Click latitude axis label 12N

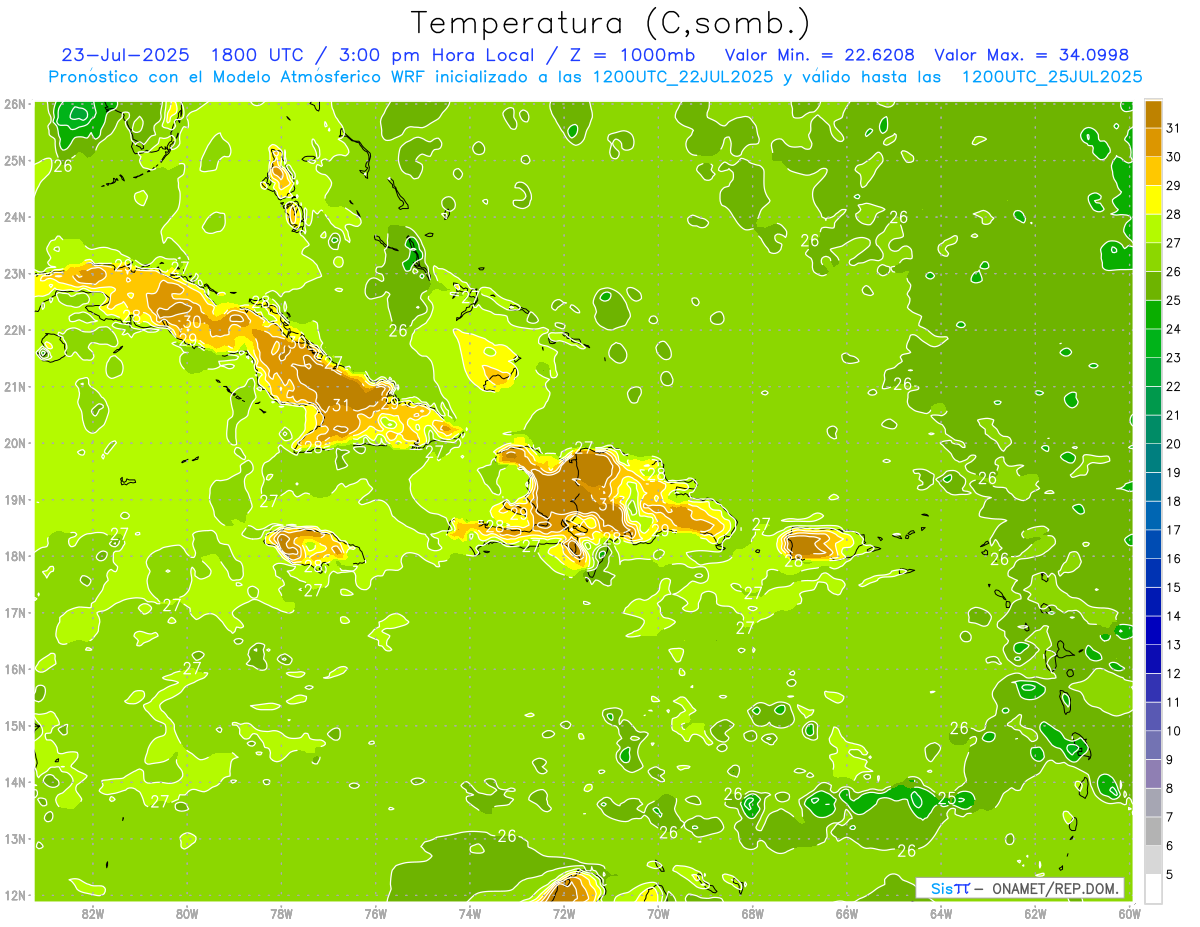[x=15, y=895]
